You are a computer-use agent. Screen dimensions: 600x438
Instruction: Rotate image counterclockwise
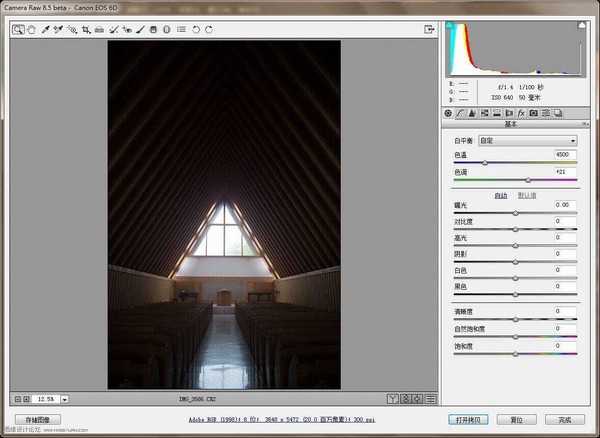click(x=196, y=30)
